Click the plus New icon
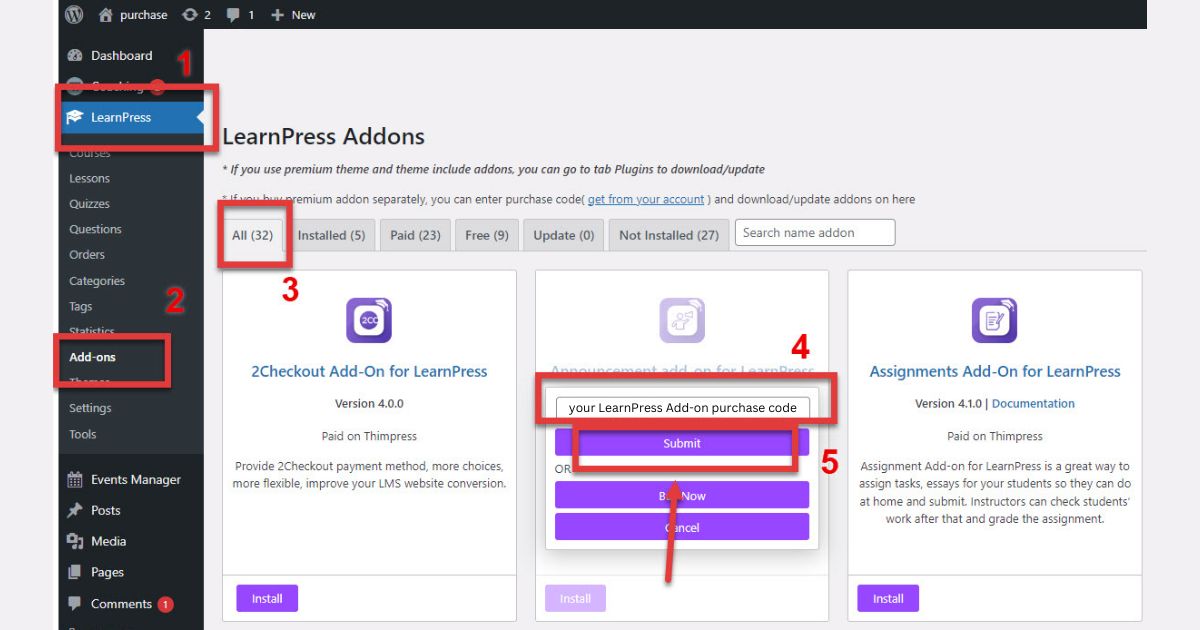Viewport: 1200px width, 630px height. point(278,15)
